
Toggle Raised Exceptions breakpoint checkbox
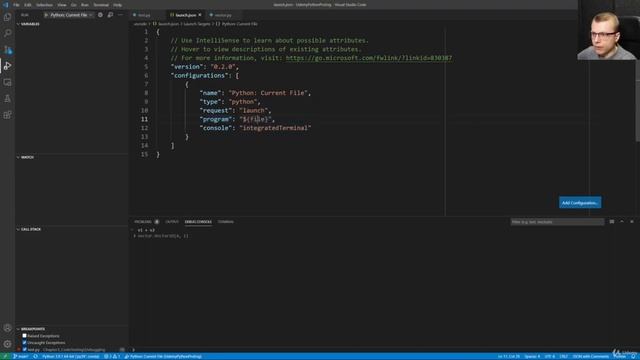coord(24,336)
